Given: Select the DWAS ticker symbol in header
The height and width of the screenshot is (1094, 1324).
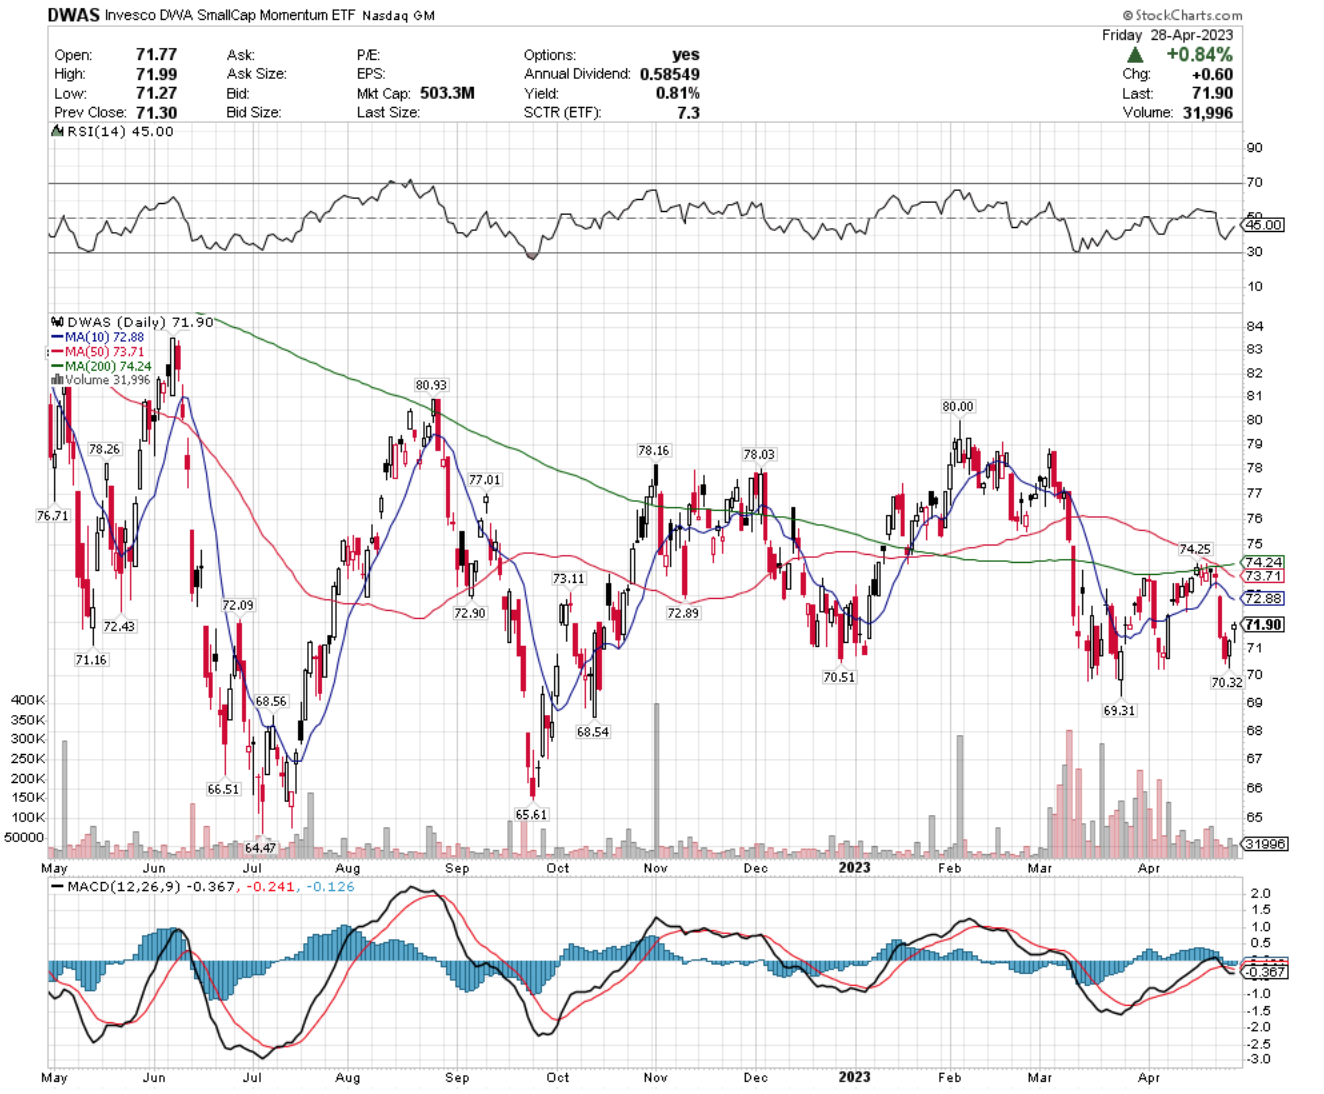Looking at the screenshot, I should 73,15.
